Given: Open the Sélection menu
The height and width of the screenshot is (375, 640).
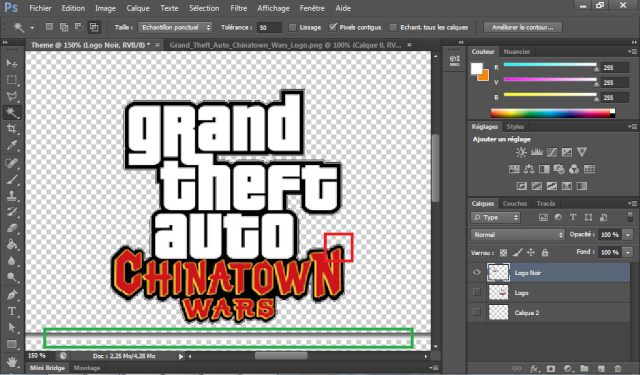Looking at the screenshot, I should (204, 8).
